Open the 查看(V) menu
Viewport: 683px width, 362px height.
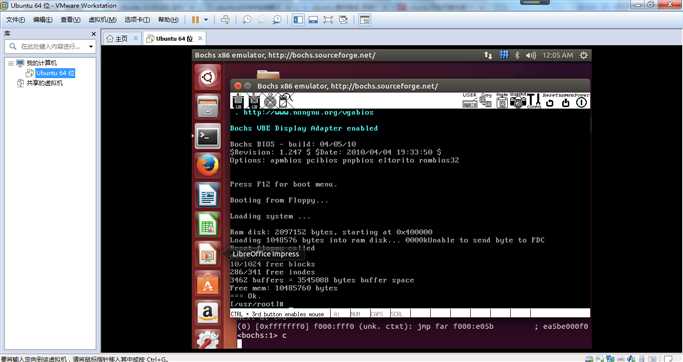click(70, 20)
